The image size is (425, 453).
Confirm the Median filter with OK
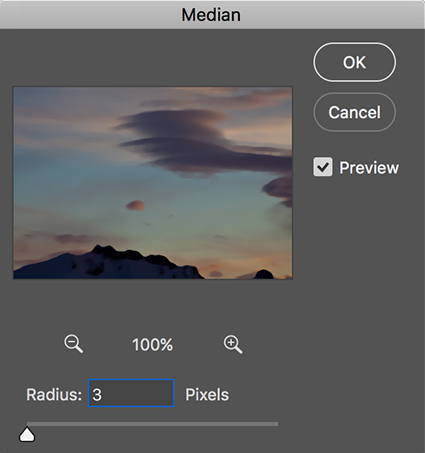354,62
